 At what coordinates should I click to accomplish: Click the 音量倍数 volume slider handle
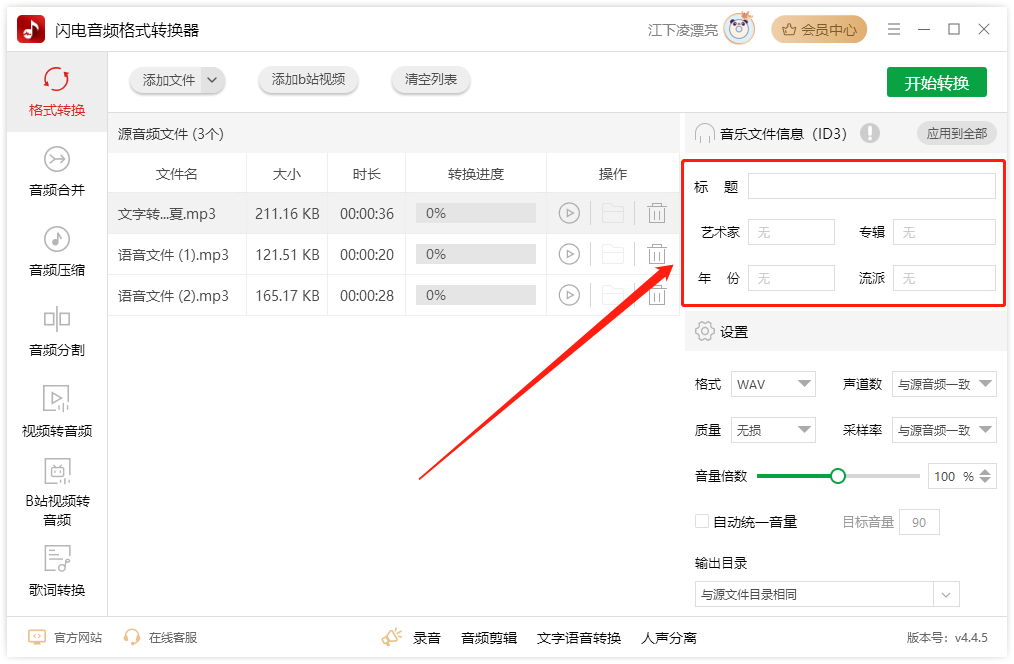coord(838,476)
